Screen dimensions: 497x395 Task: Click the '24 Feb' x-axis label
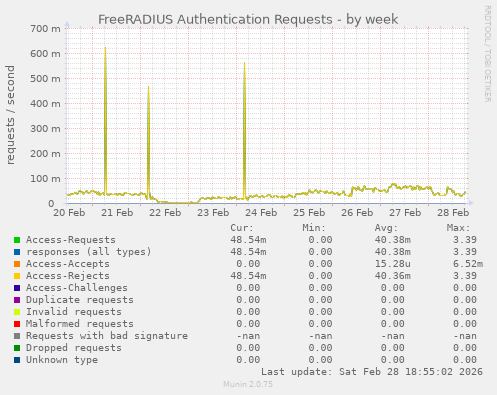261,212
